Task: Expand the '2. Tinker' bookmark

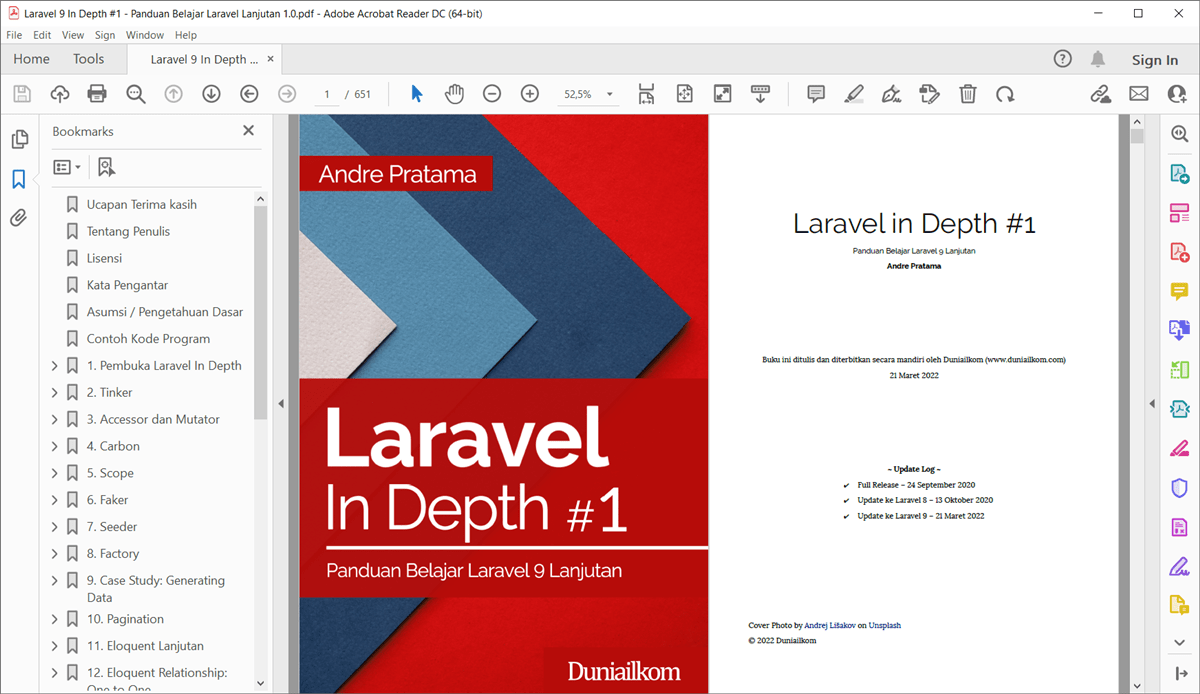Action: 55,393
